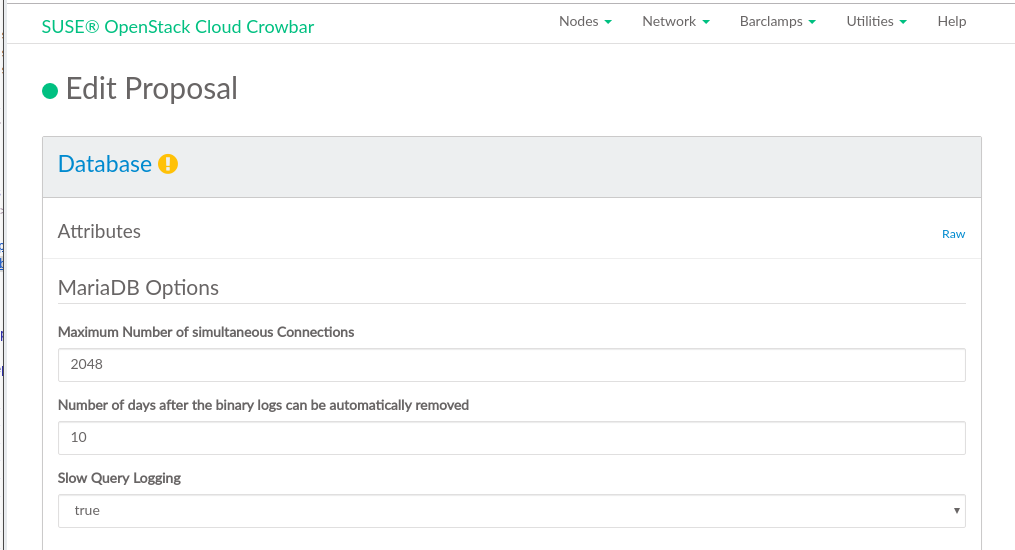Open the Barclamps dropdown

(x=777, y=21)
